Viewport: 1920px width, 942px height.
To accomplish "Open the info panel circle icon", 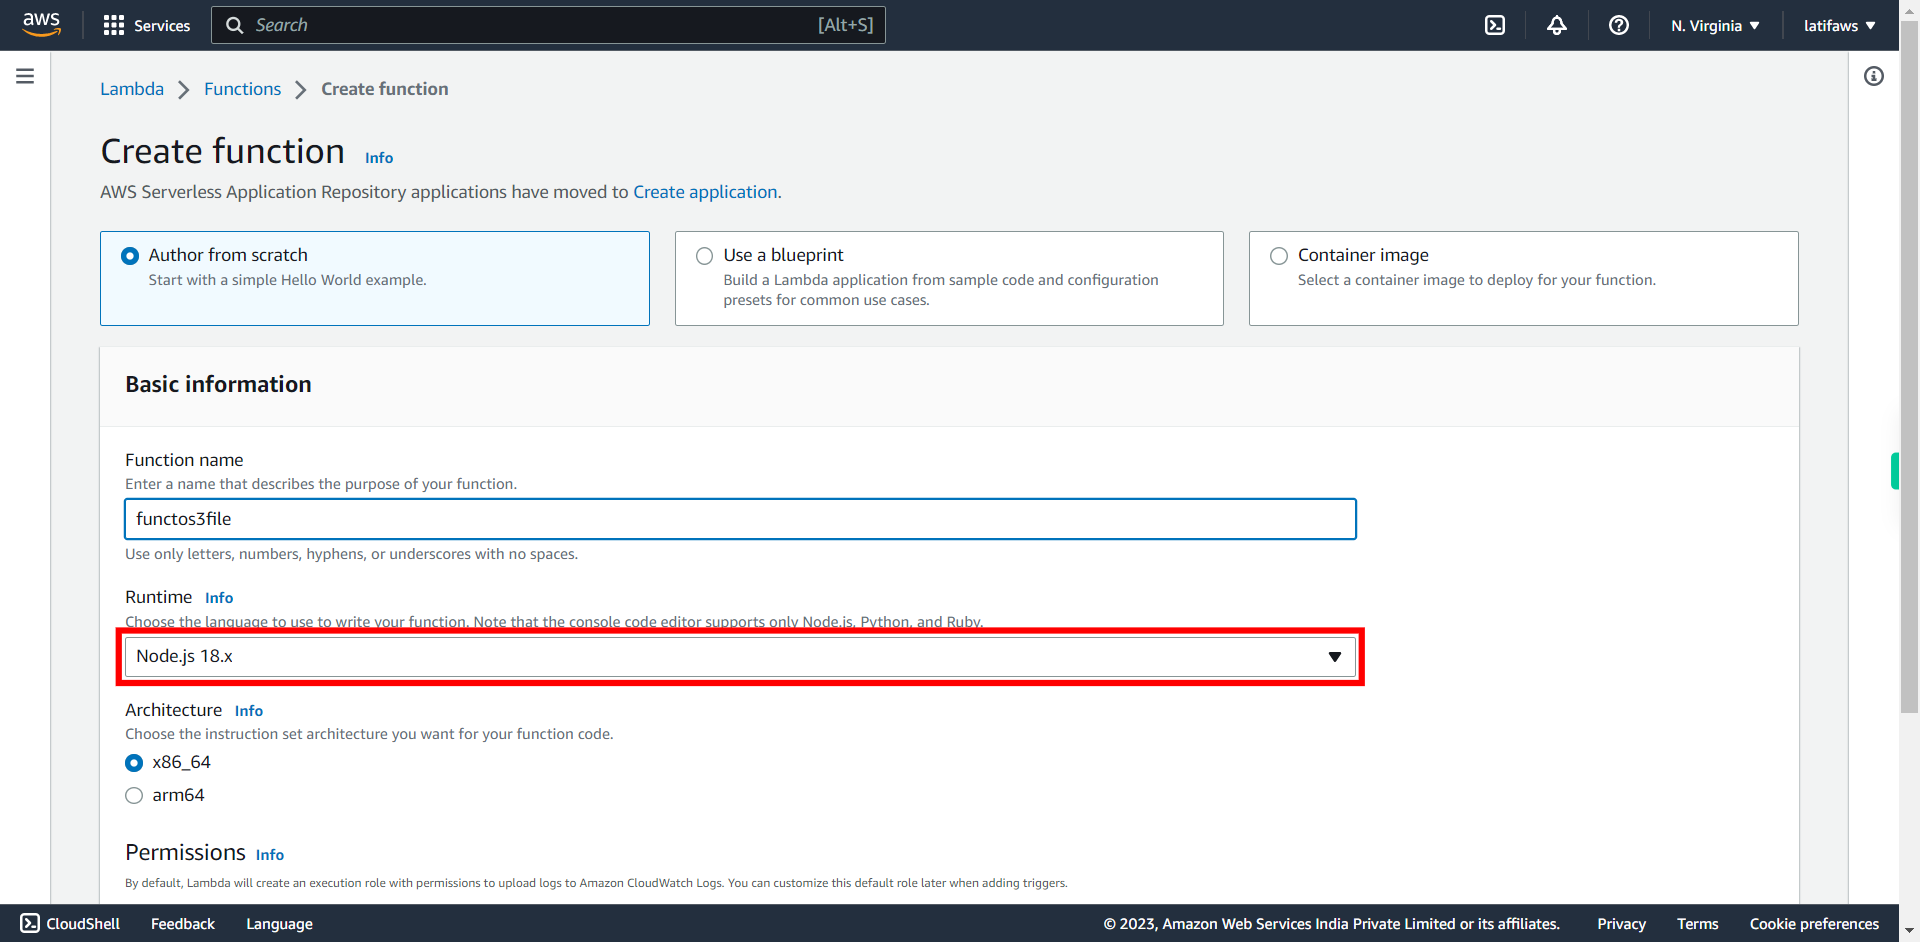I will [x=1873, y=76].
